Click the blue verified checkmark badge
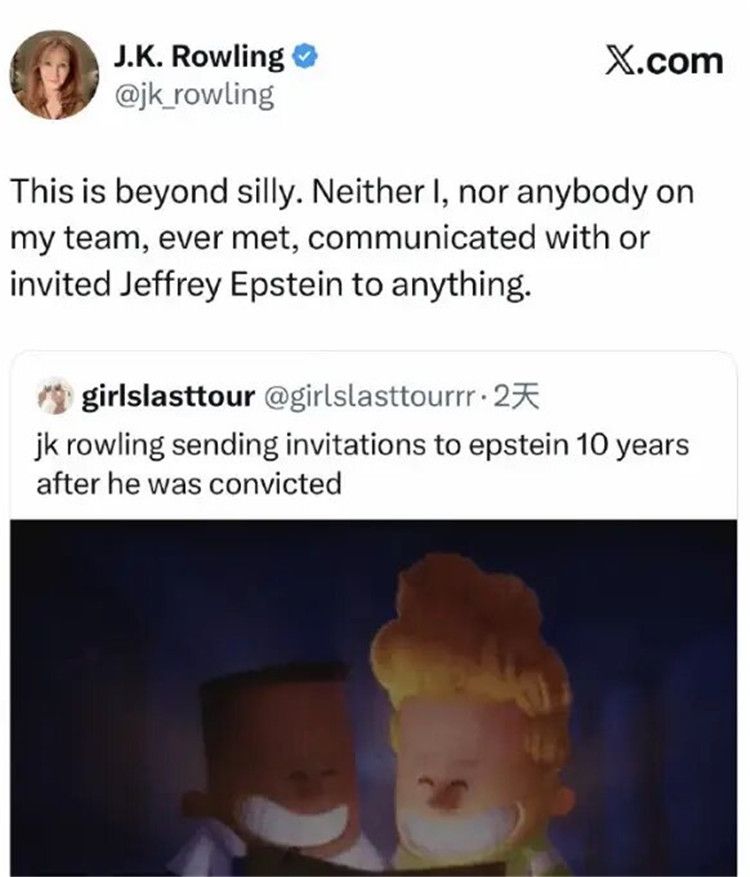This screenshot has height=877, width=750. (x=306, y=57)
